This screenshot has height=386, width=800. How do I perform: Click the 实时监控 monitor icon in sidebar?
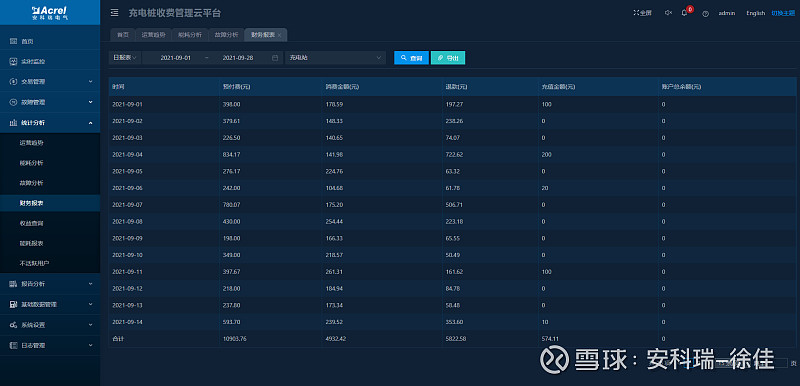[x=14, y=61]
